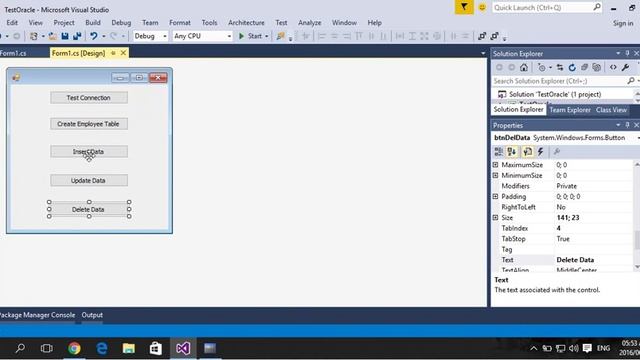Click the Property Pages wrench icon
Viewport: 640px width, 360px height.
556,152
